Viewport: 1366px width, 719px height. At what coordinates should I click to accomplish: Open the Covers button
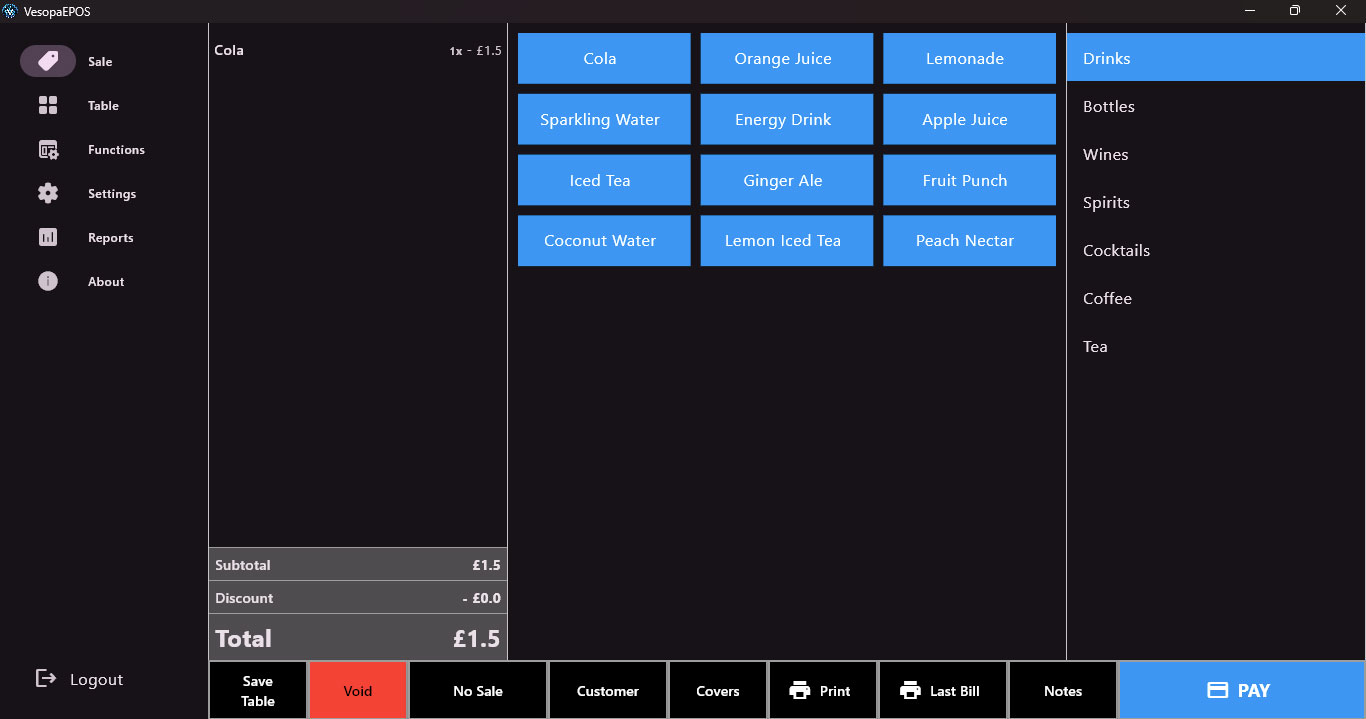(718, 690)
